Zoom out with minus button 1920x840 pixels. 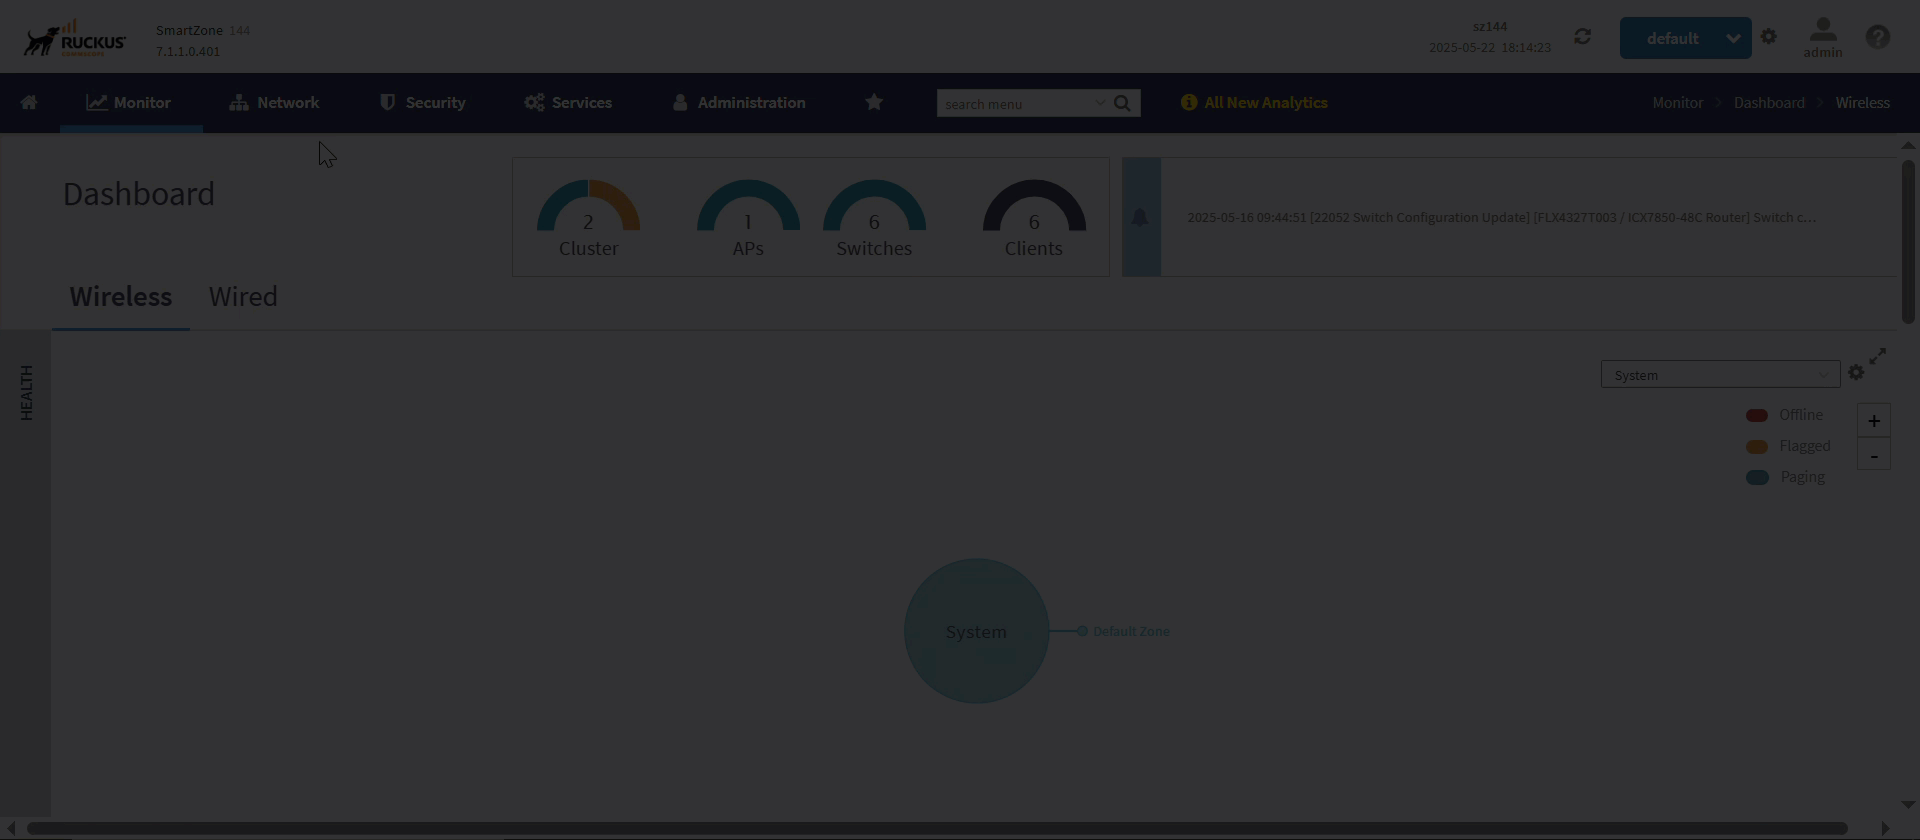click(1874, 455)
